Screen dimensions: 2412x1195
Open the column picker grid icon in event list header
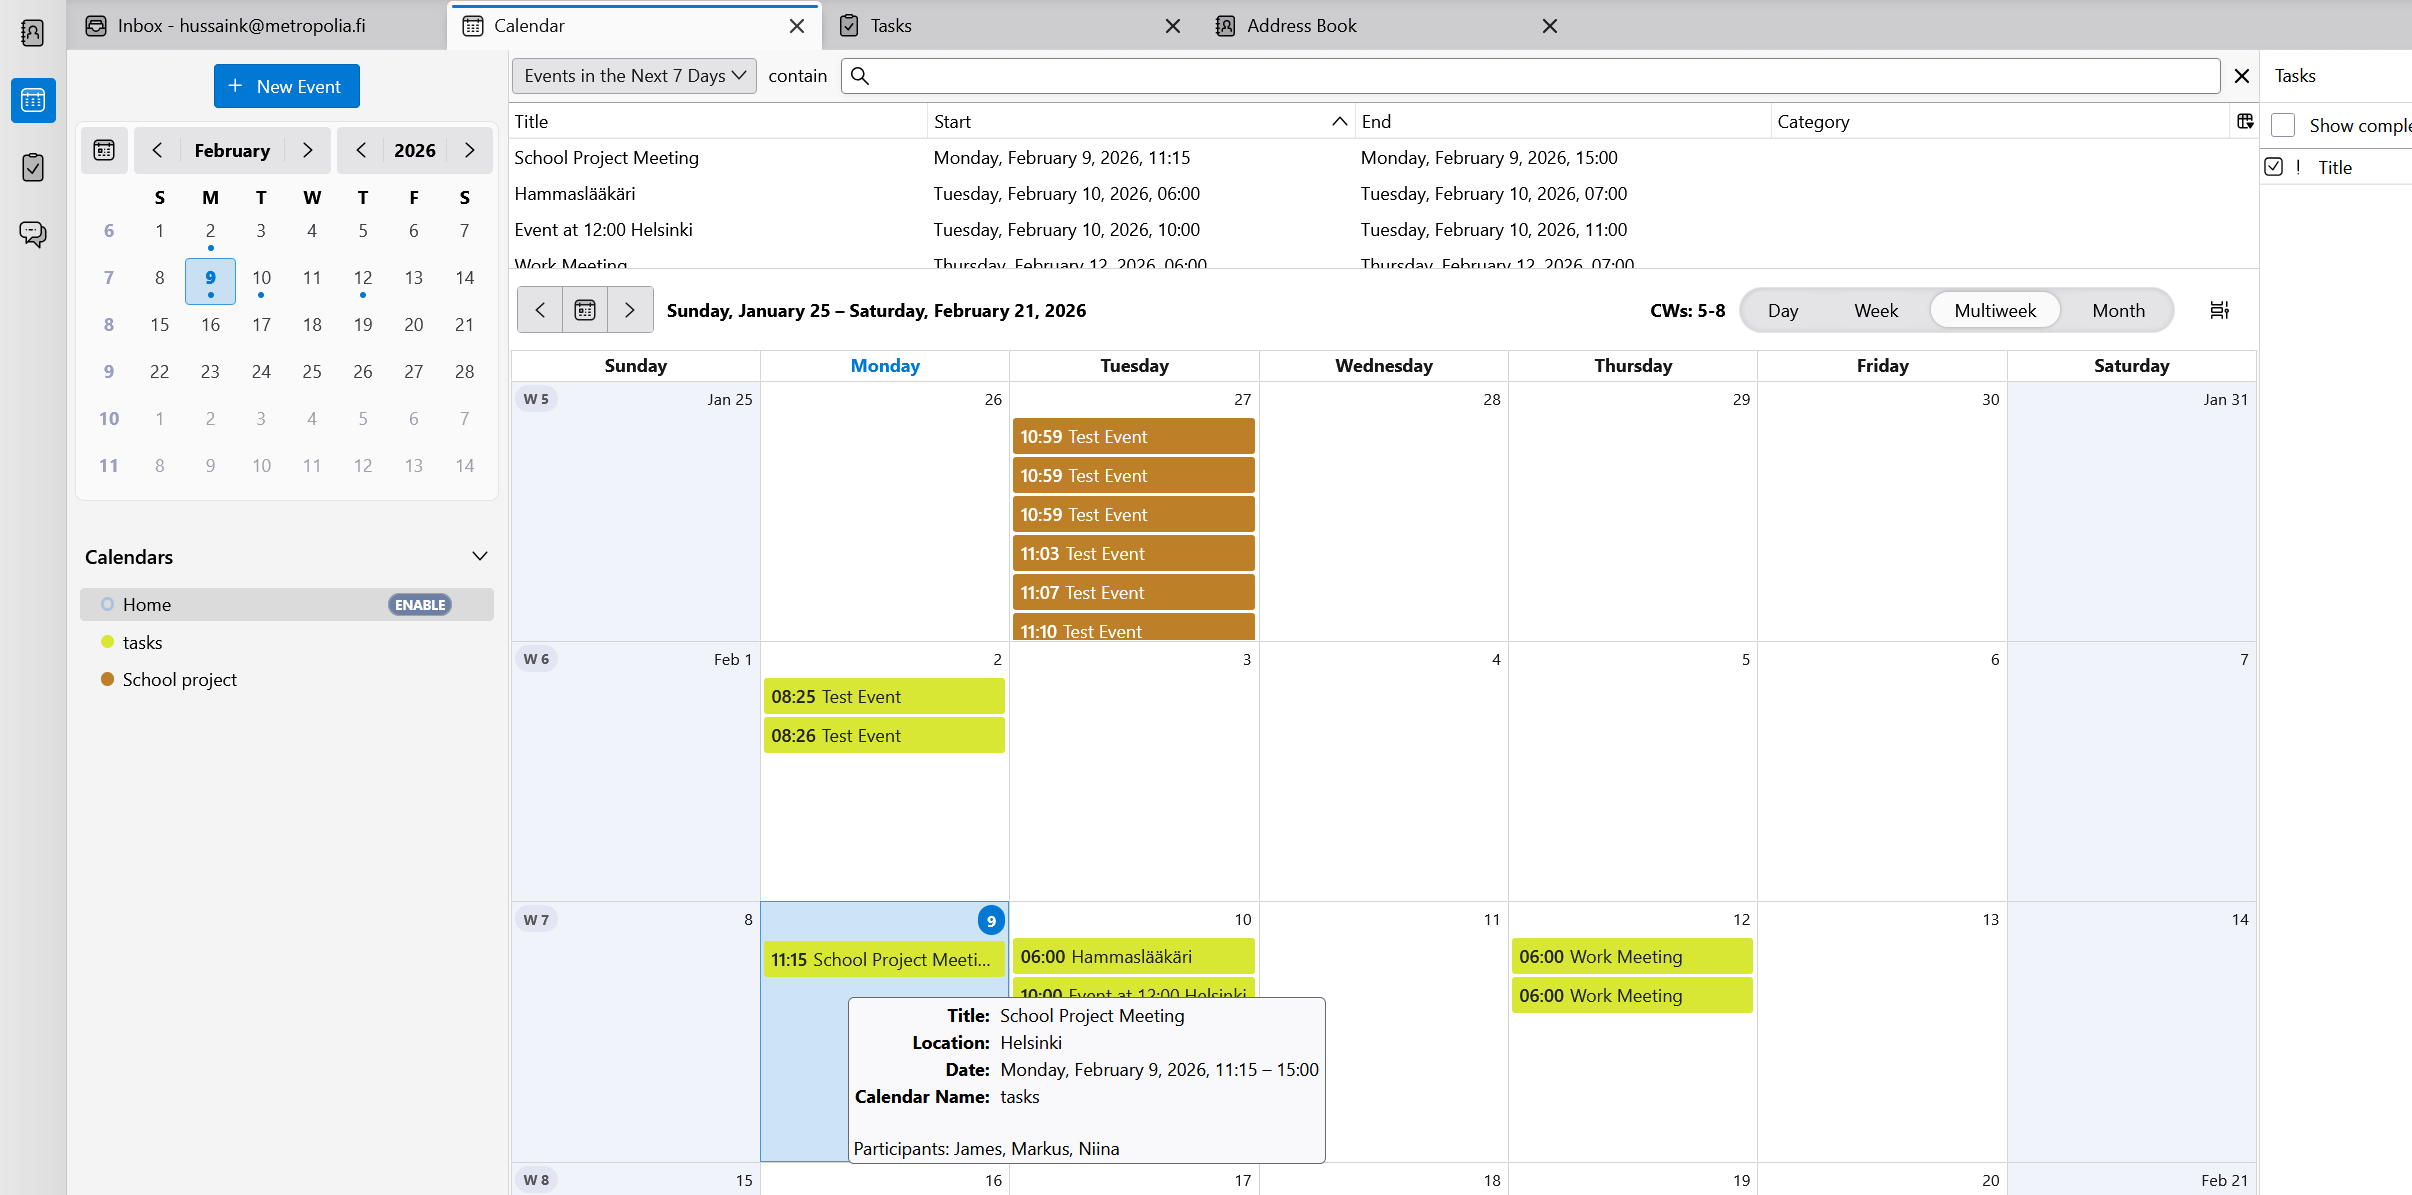[x=2245, y=120]
